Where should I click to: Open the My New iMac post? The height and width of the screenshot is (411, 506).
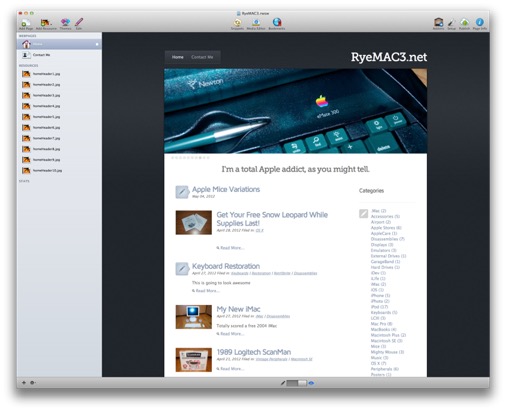[x=238, y=309]
